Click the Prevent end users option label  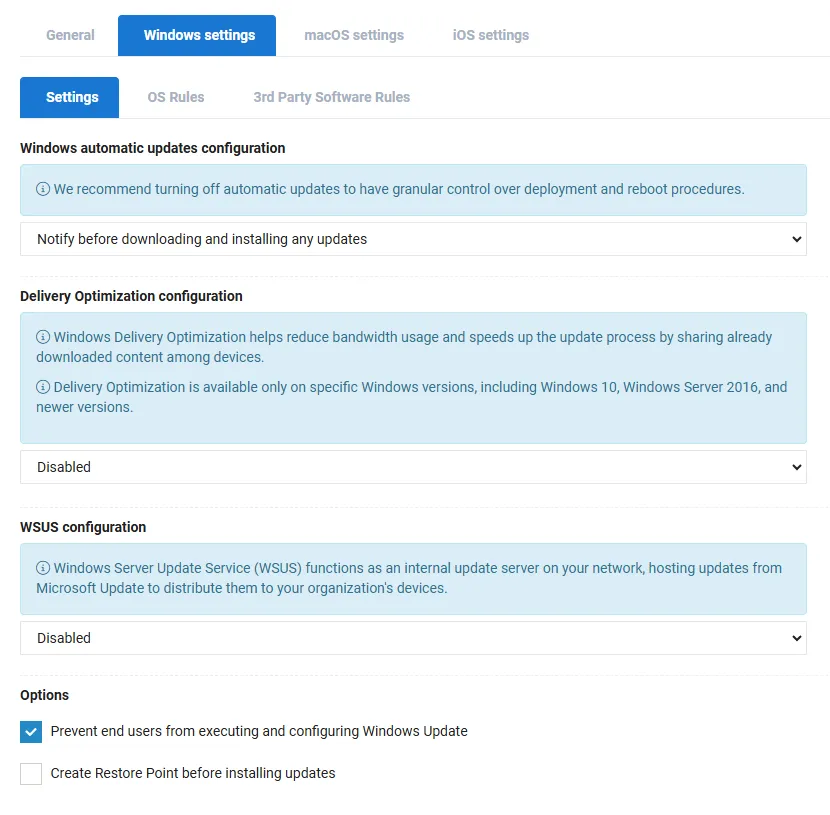tap(259, 731)
